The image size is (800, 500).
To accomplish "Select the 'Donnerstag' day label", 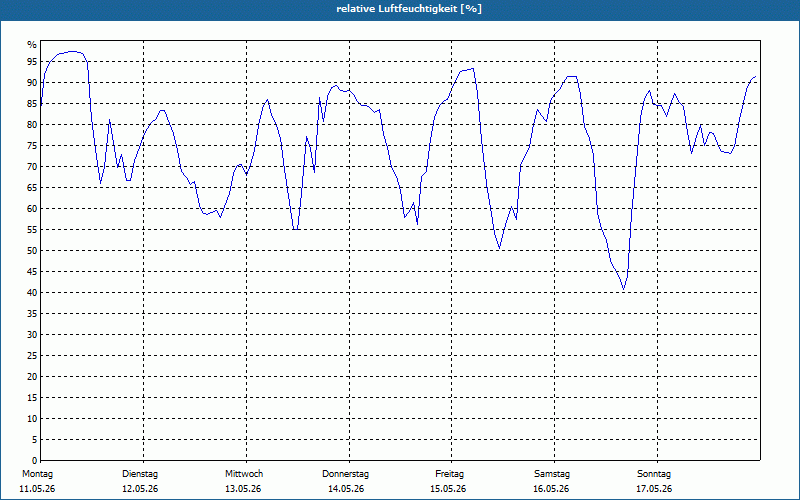I will point(345,474).
